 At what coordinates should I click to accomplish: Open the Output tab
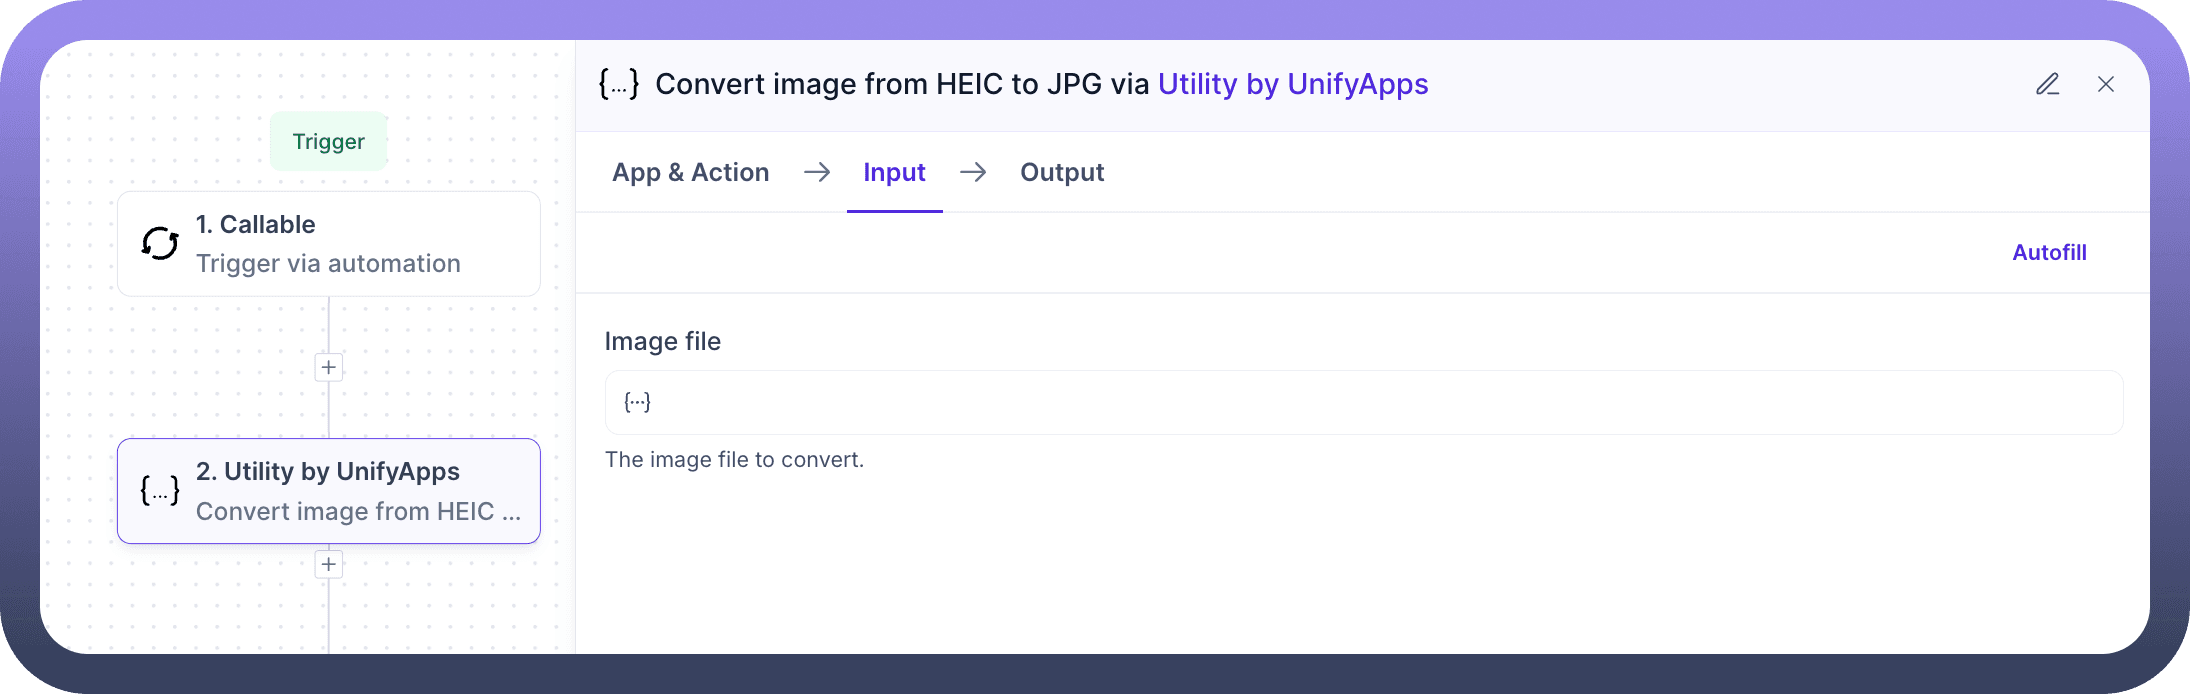(x=1061, y=172)
